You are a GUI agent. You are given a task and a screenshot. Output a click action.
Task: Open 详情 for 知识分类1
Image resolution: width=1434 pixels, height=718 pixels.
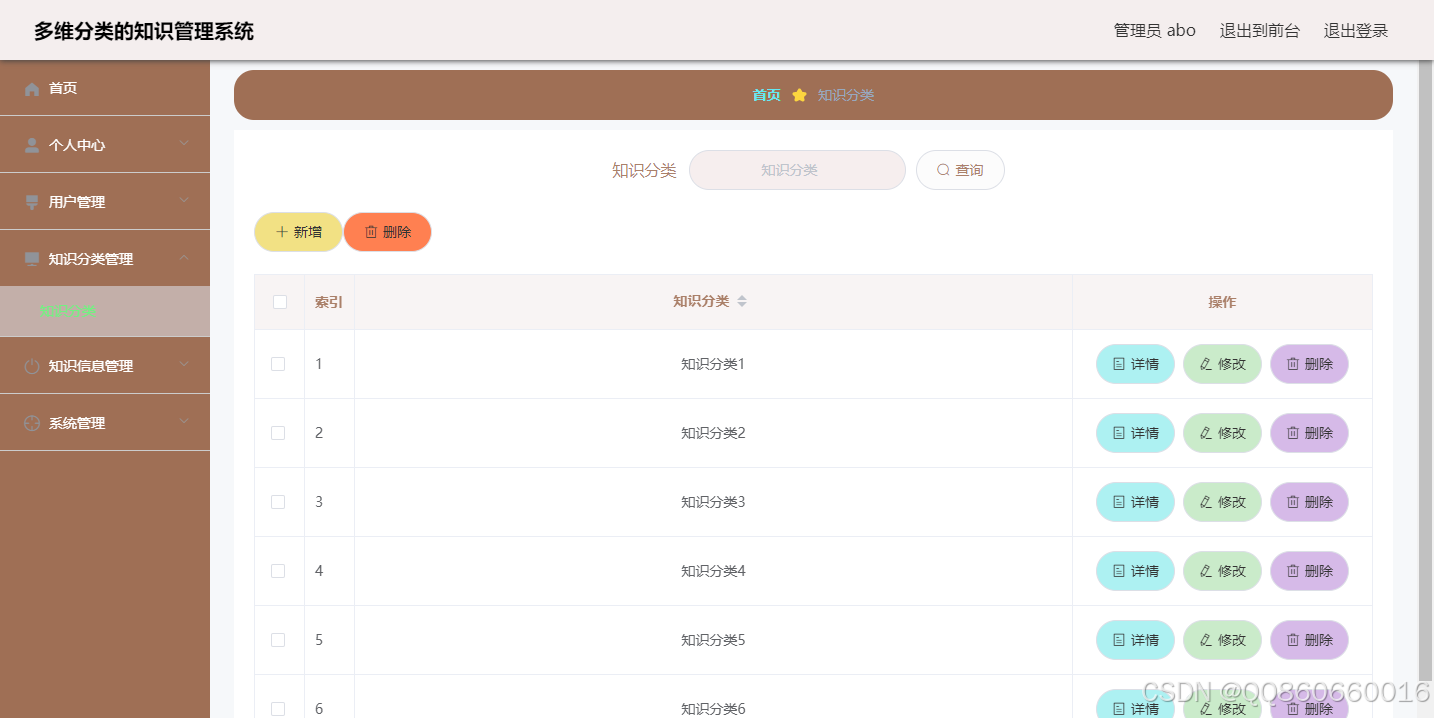tap(1135, 364)
